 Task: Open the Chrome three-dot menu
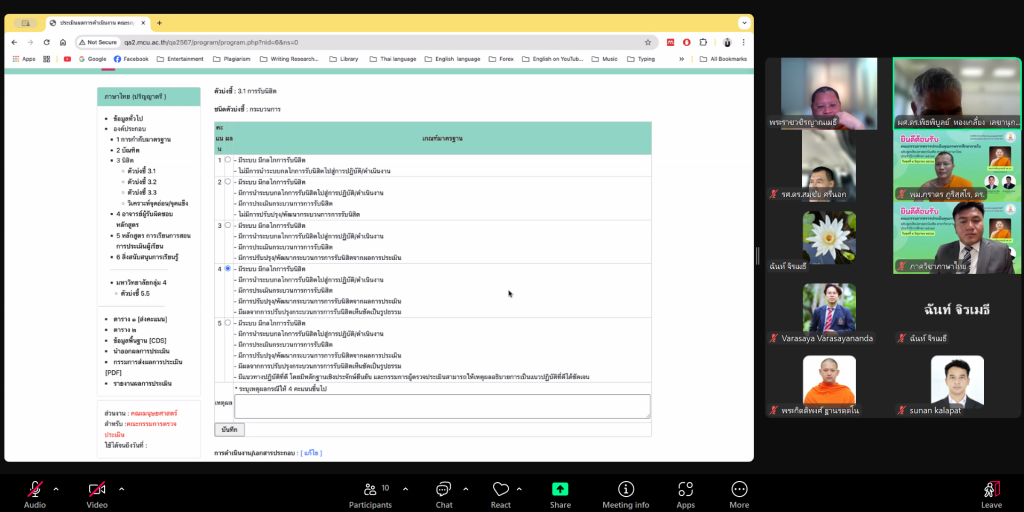(x=743, y=42)
